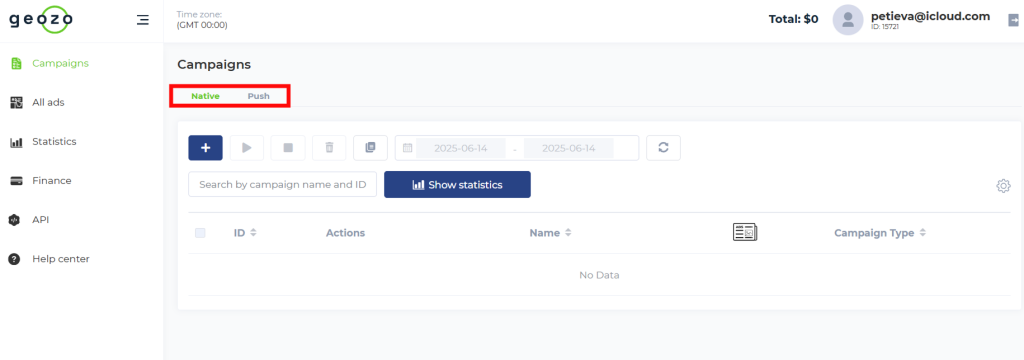The height and width of the screenshot is (360, 1024).
Task: Click the news ad preview column icon
Action: tap(744, 232)
